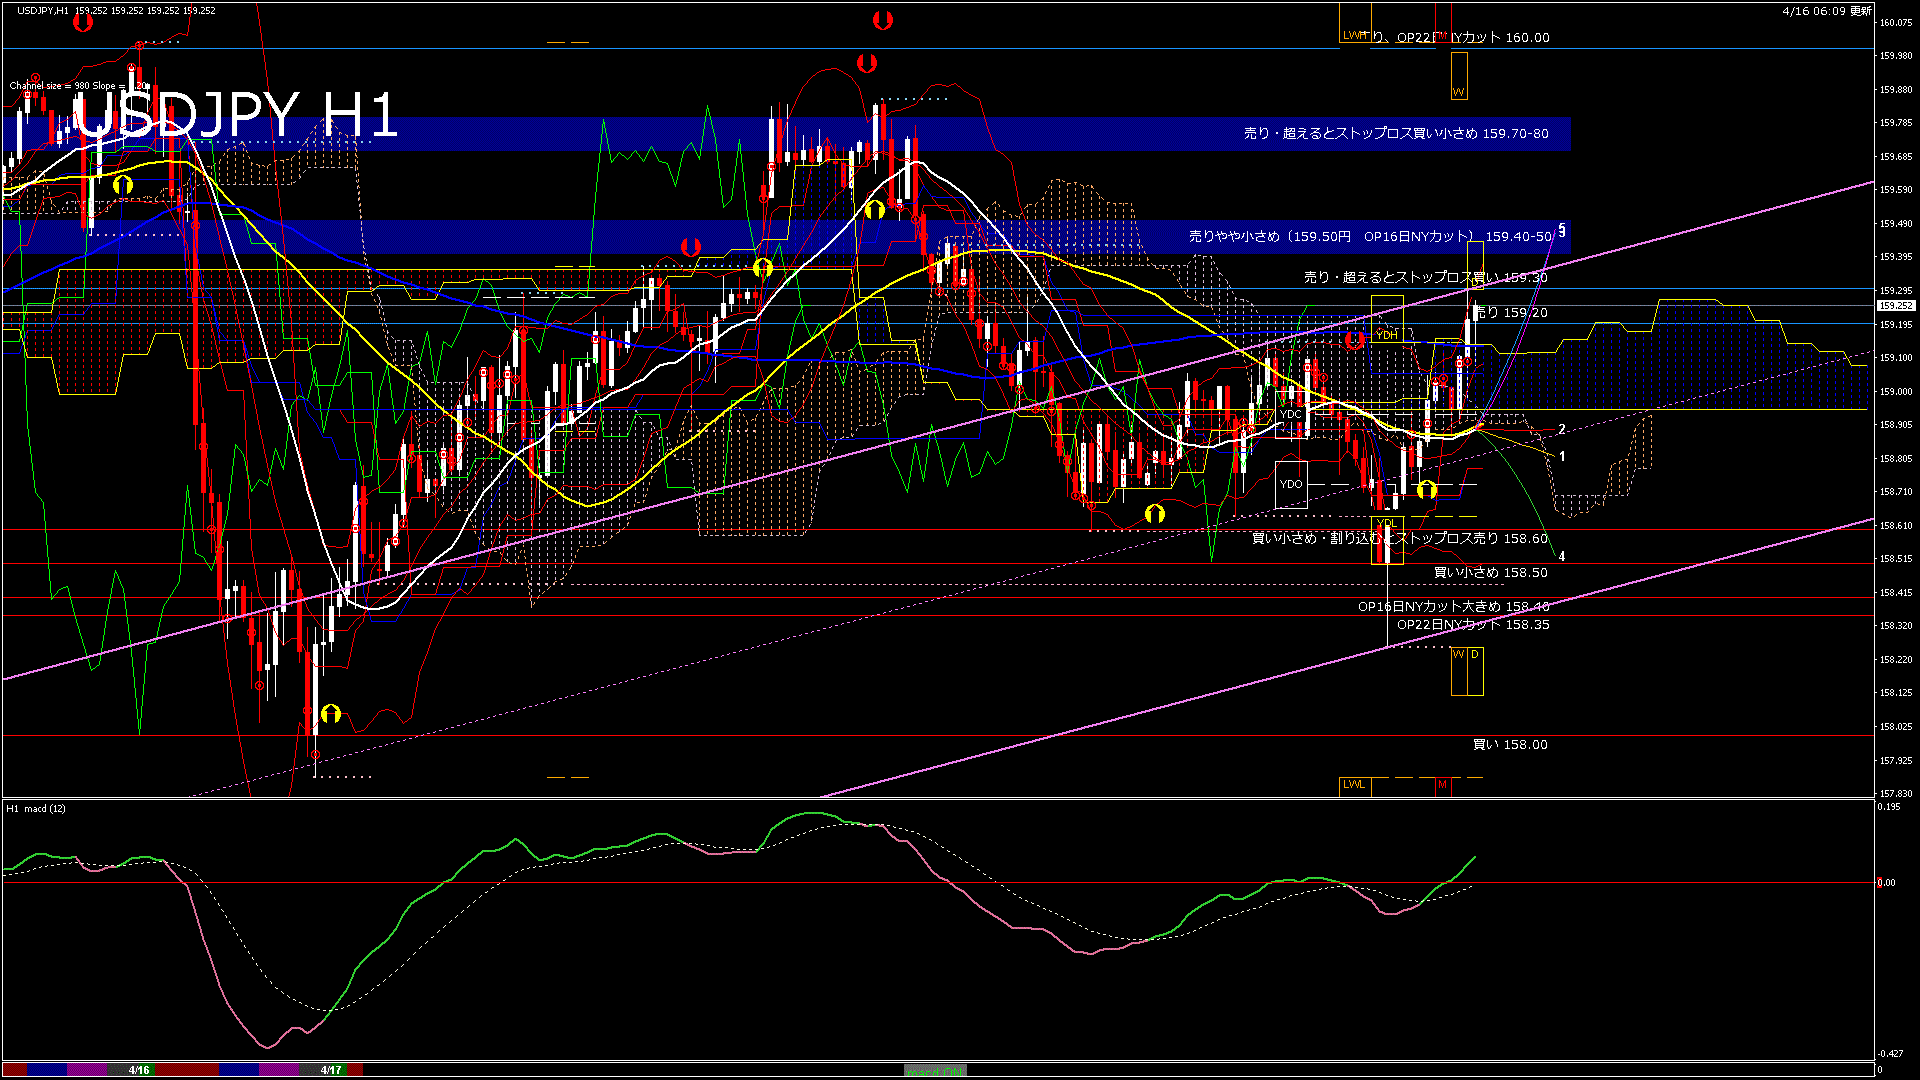Toggle the macd ON button

click(934, 1070)
